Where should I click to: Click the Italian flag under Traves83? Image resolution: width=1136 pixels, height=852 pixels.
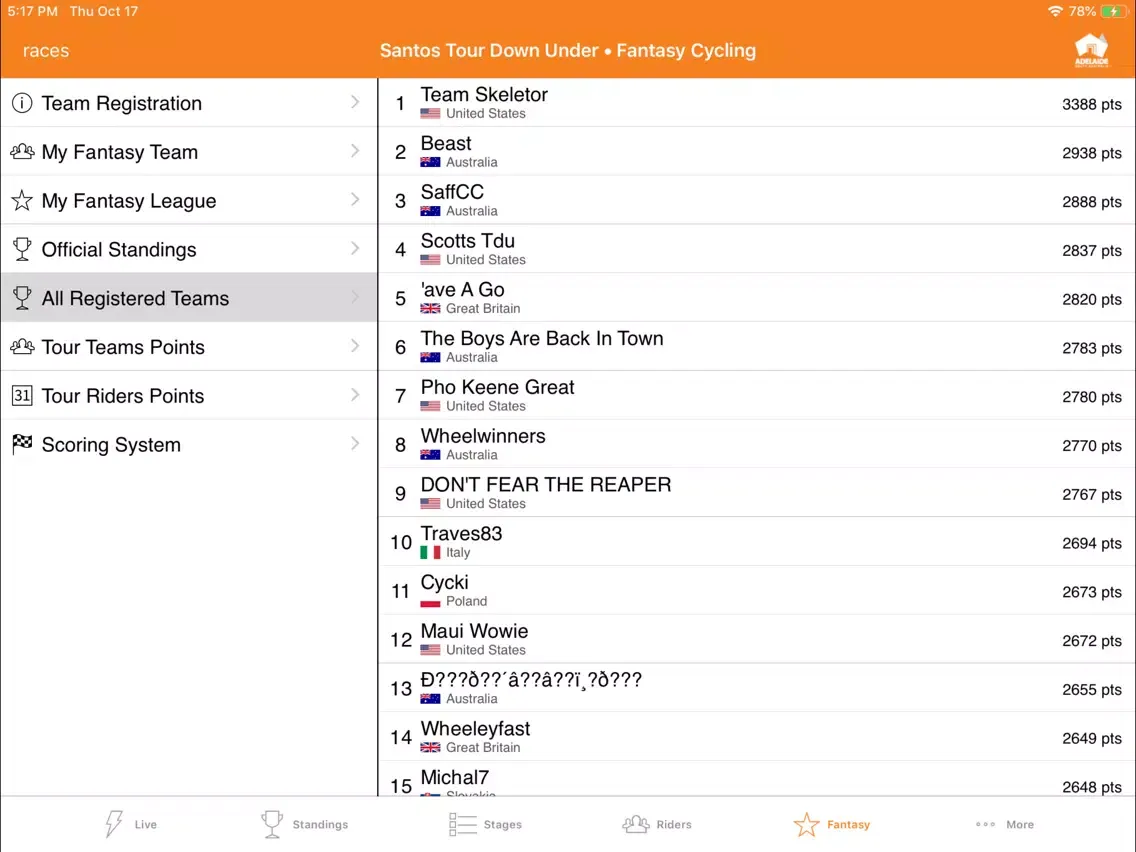click(x=430, y=552)
